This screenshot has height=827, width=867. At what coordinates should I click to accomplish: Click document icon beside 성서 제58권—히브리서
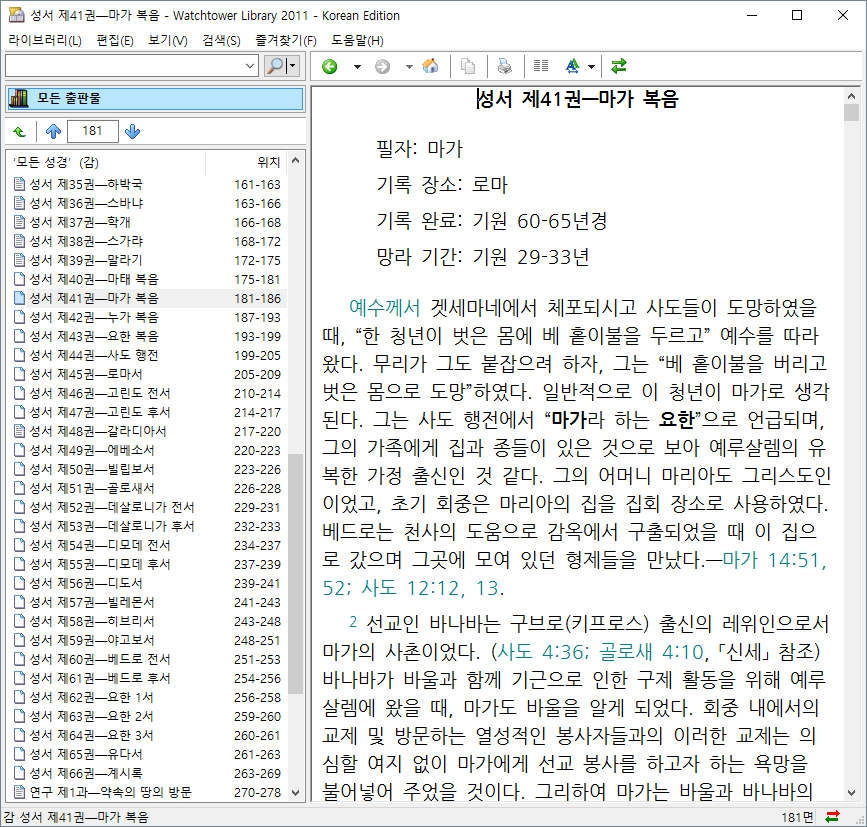(19, 621)
